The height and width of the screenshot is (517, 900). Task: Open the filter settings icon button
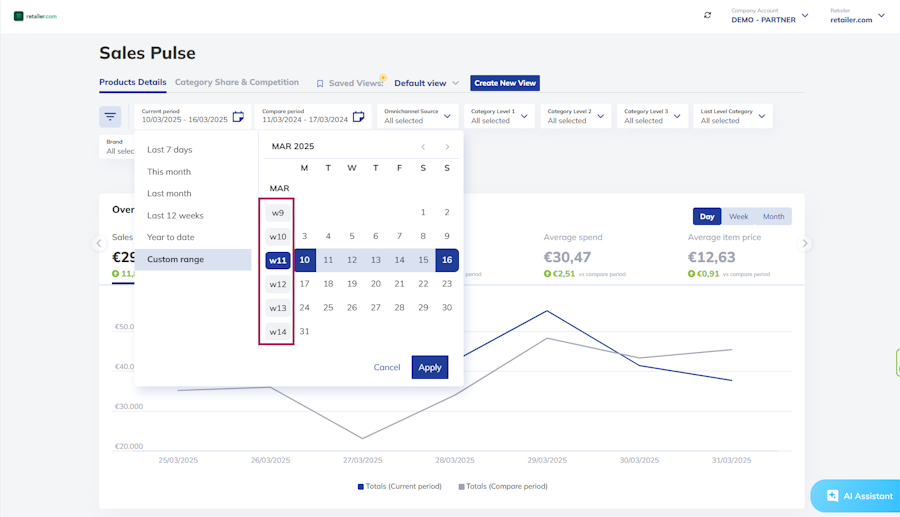(110, 116)
